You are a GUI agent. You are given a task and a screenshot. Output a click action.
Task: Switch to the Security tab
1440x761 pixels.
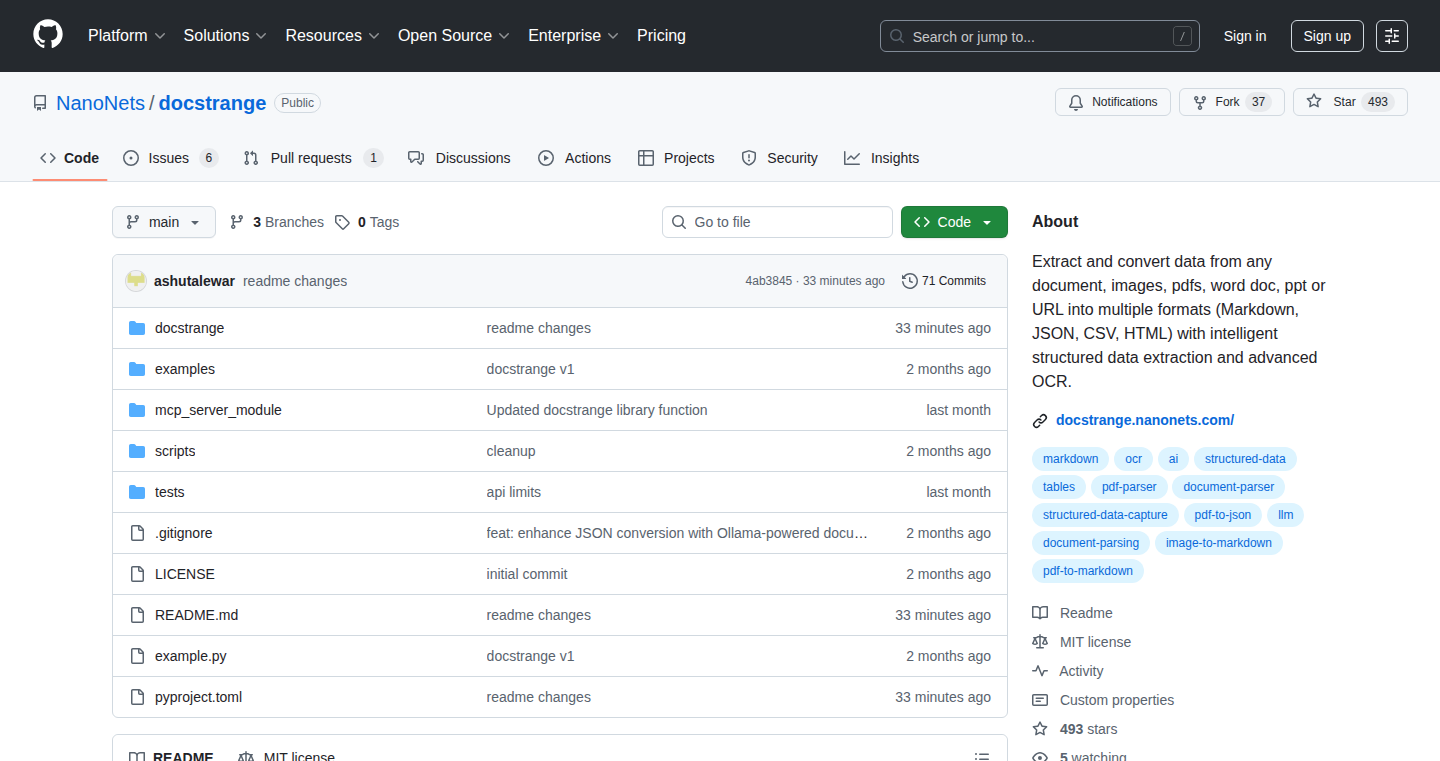(779, 158)
